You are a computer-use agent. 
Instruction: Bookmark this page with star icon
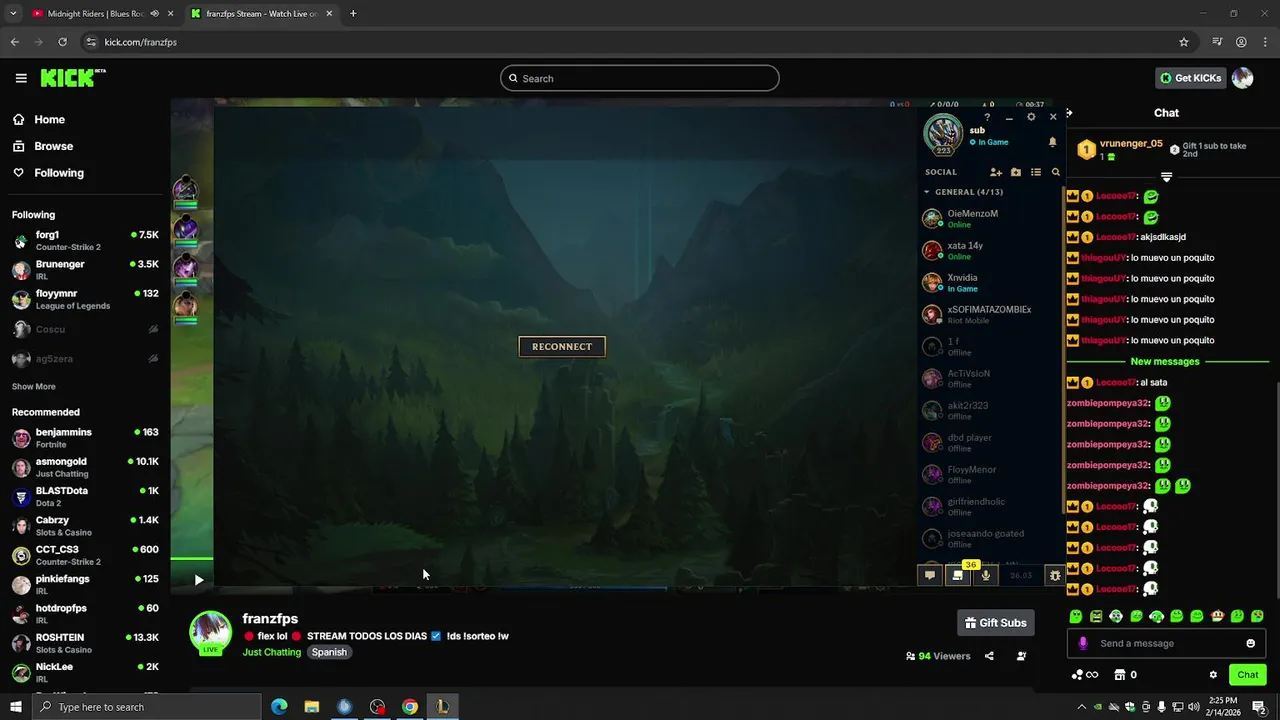[x=1184, y=42]
